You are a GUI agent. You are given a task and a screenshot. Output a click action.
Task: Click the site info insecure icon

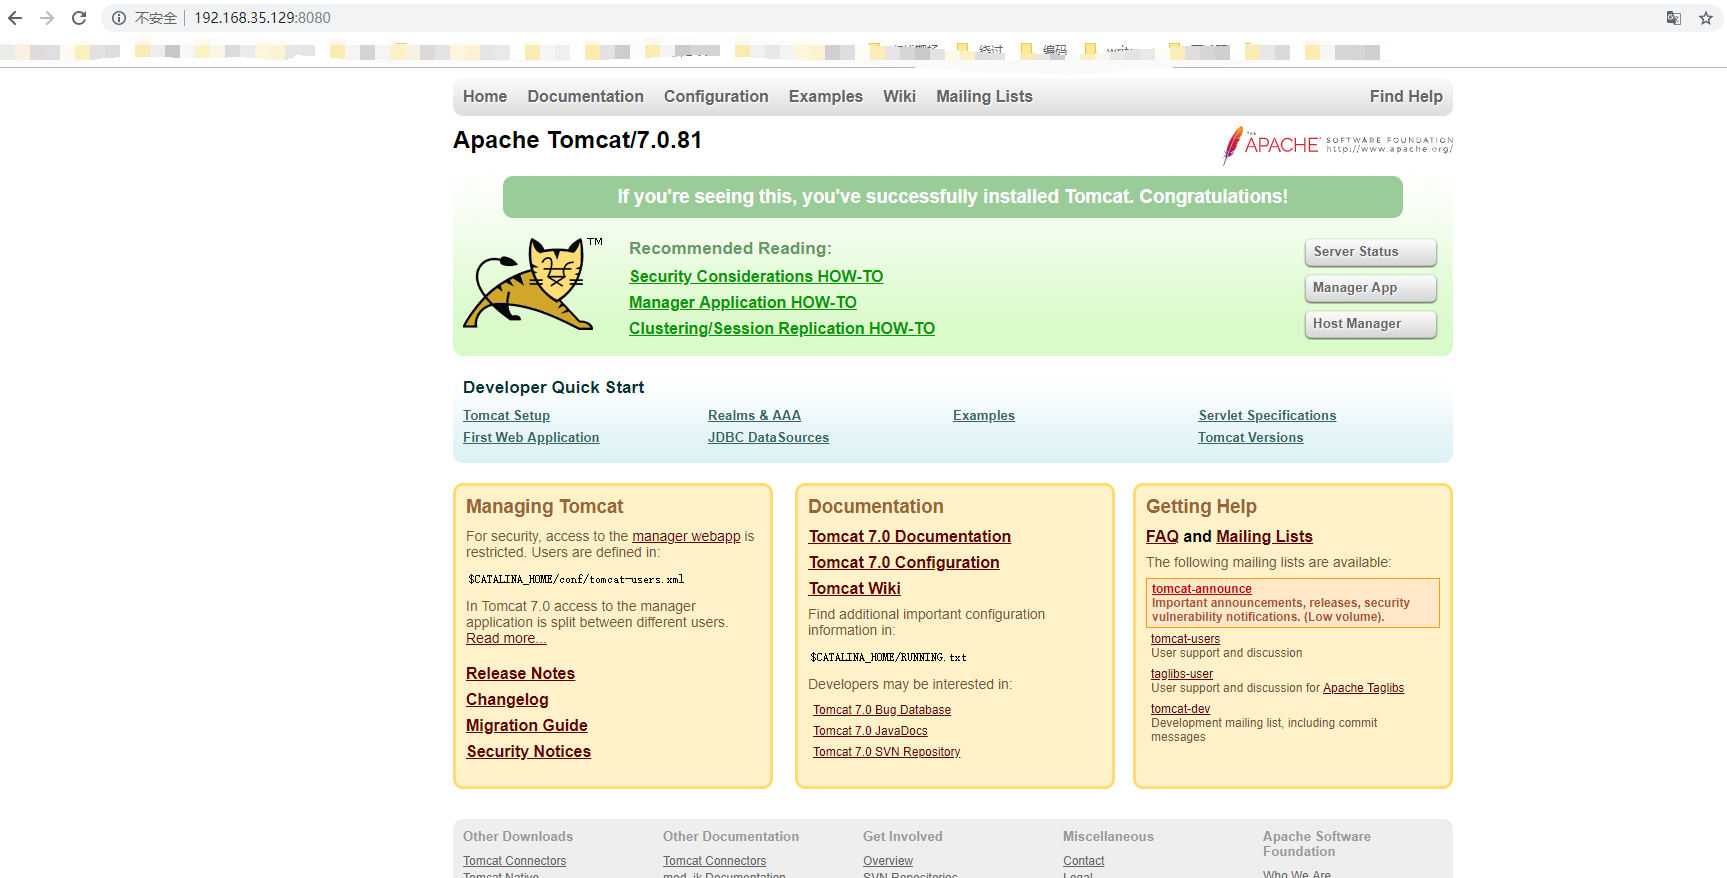tap(119, 18)
